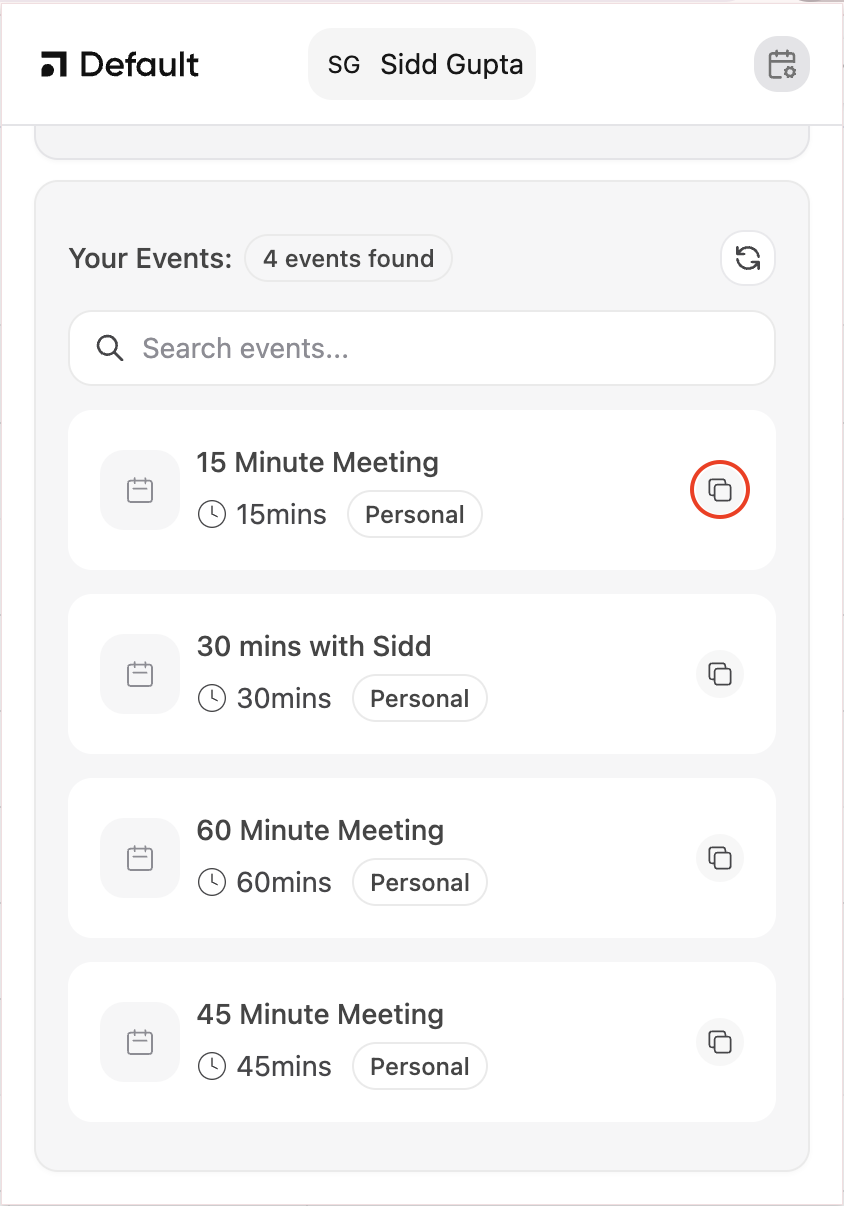Refresh the events list
The width and height of the screenshot is (844, 1206).
click(x=748, y=259)
